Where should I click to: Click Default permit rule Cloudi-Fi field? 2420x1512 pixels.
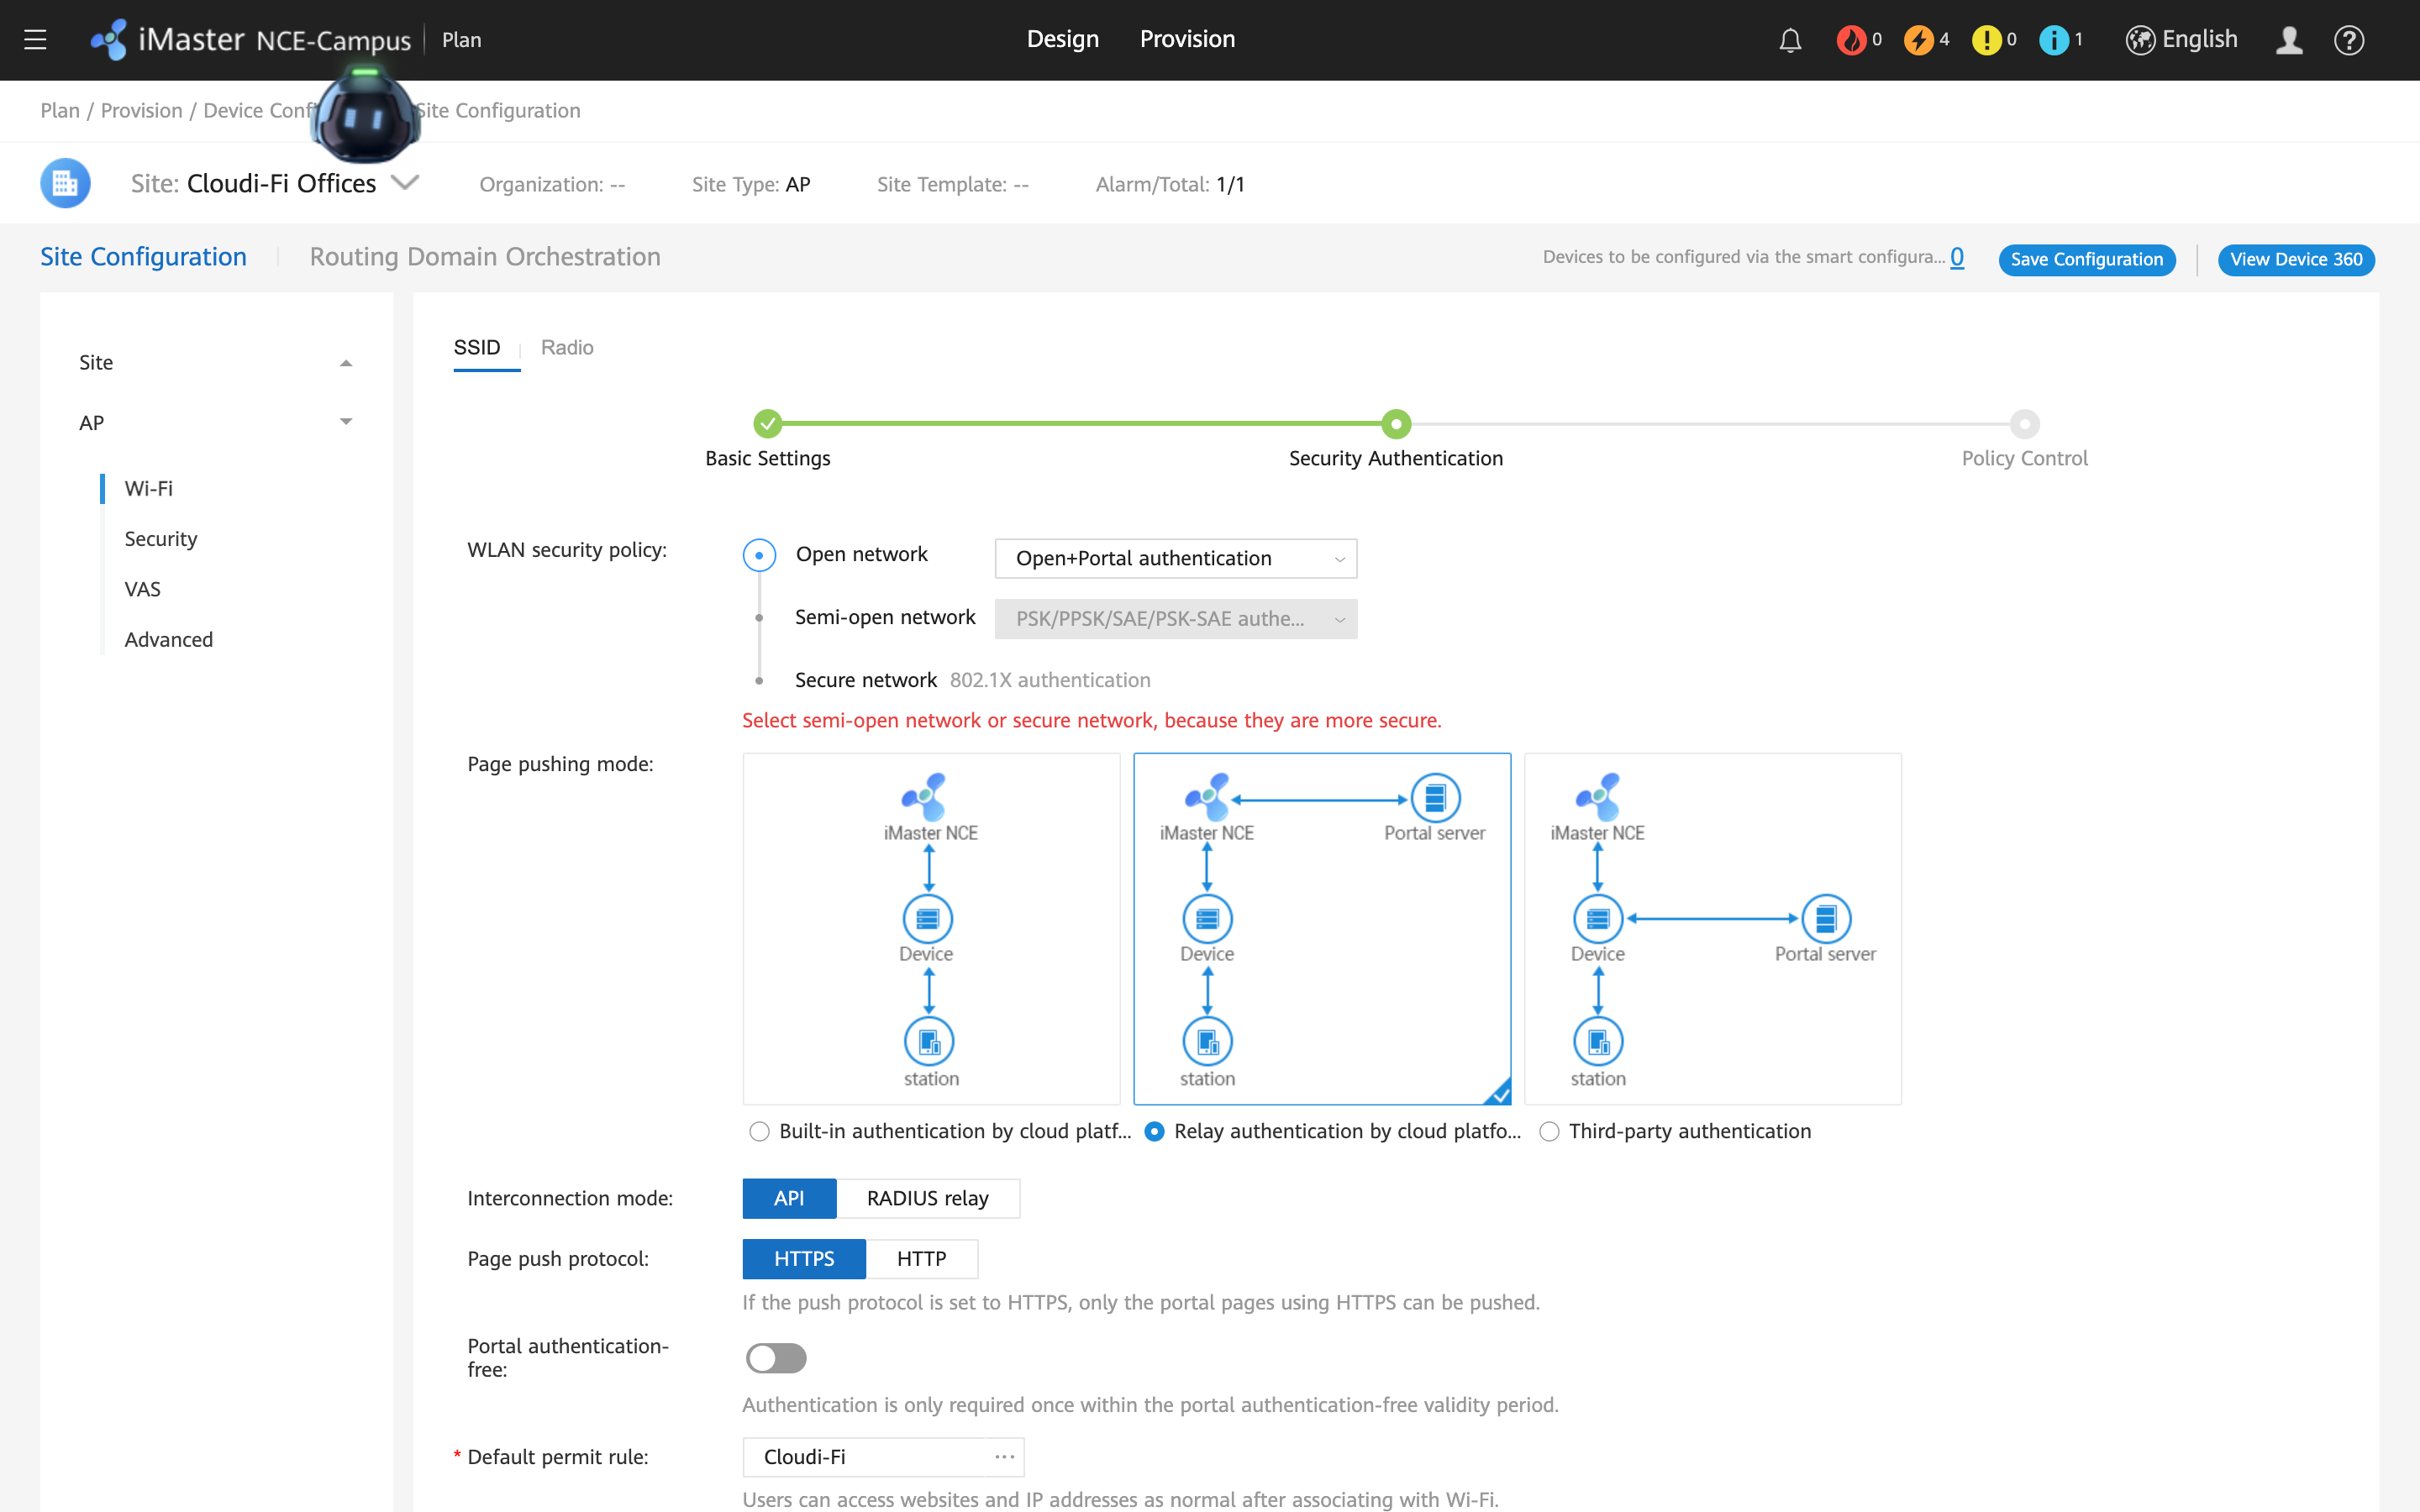[x=883, y=1457]
